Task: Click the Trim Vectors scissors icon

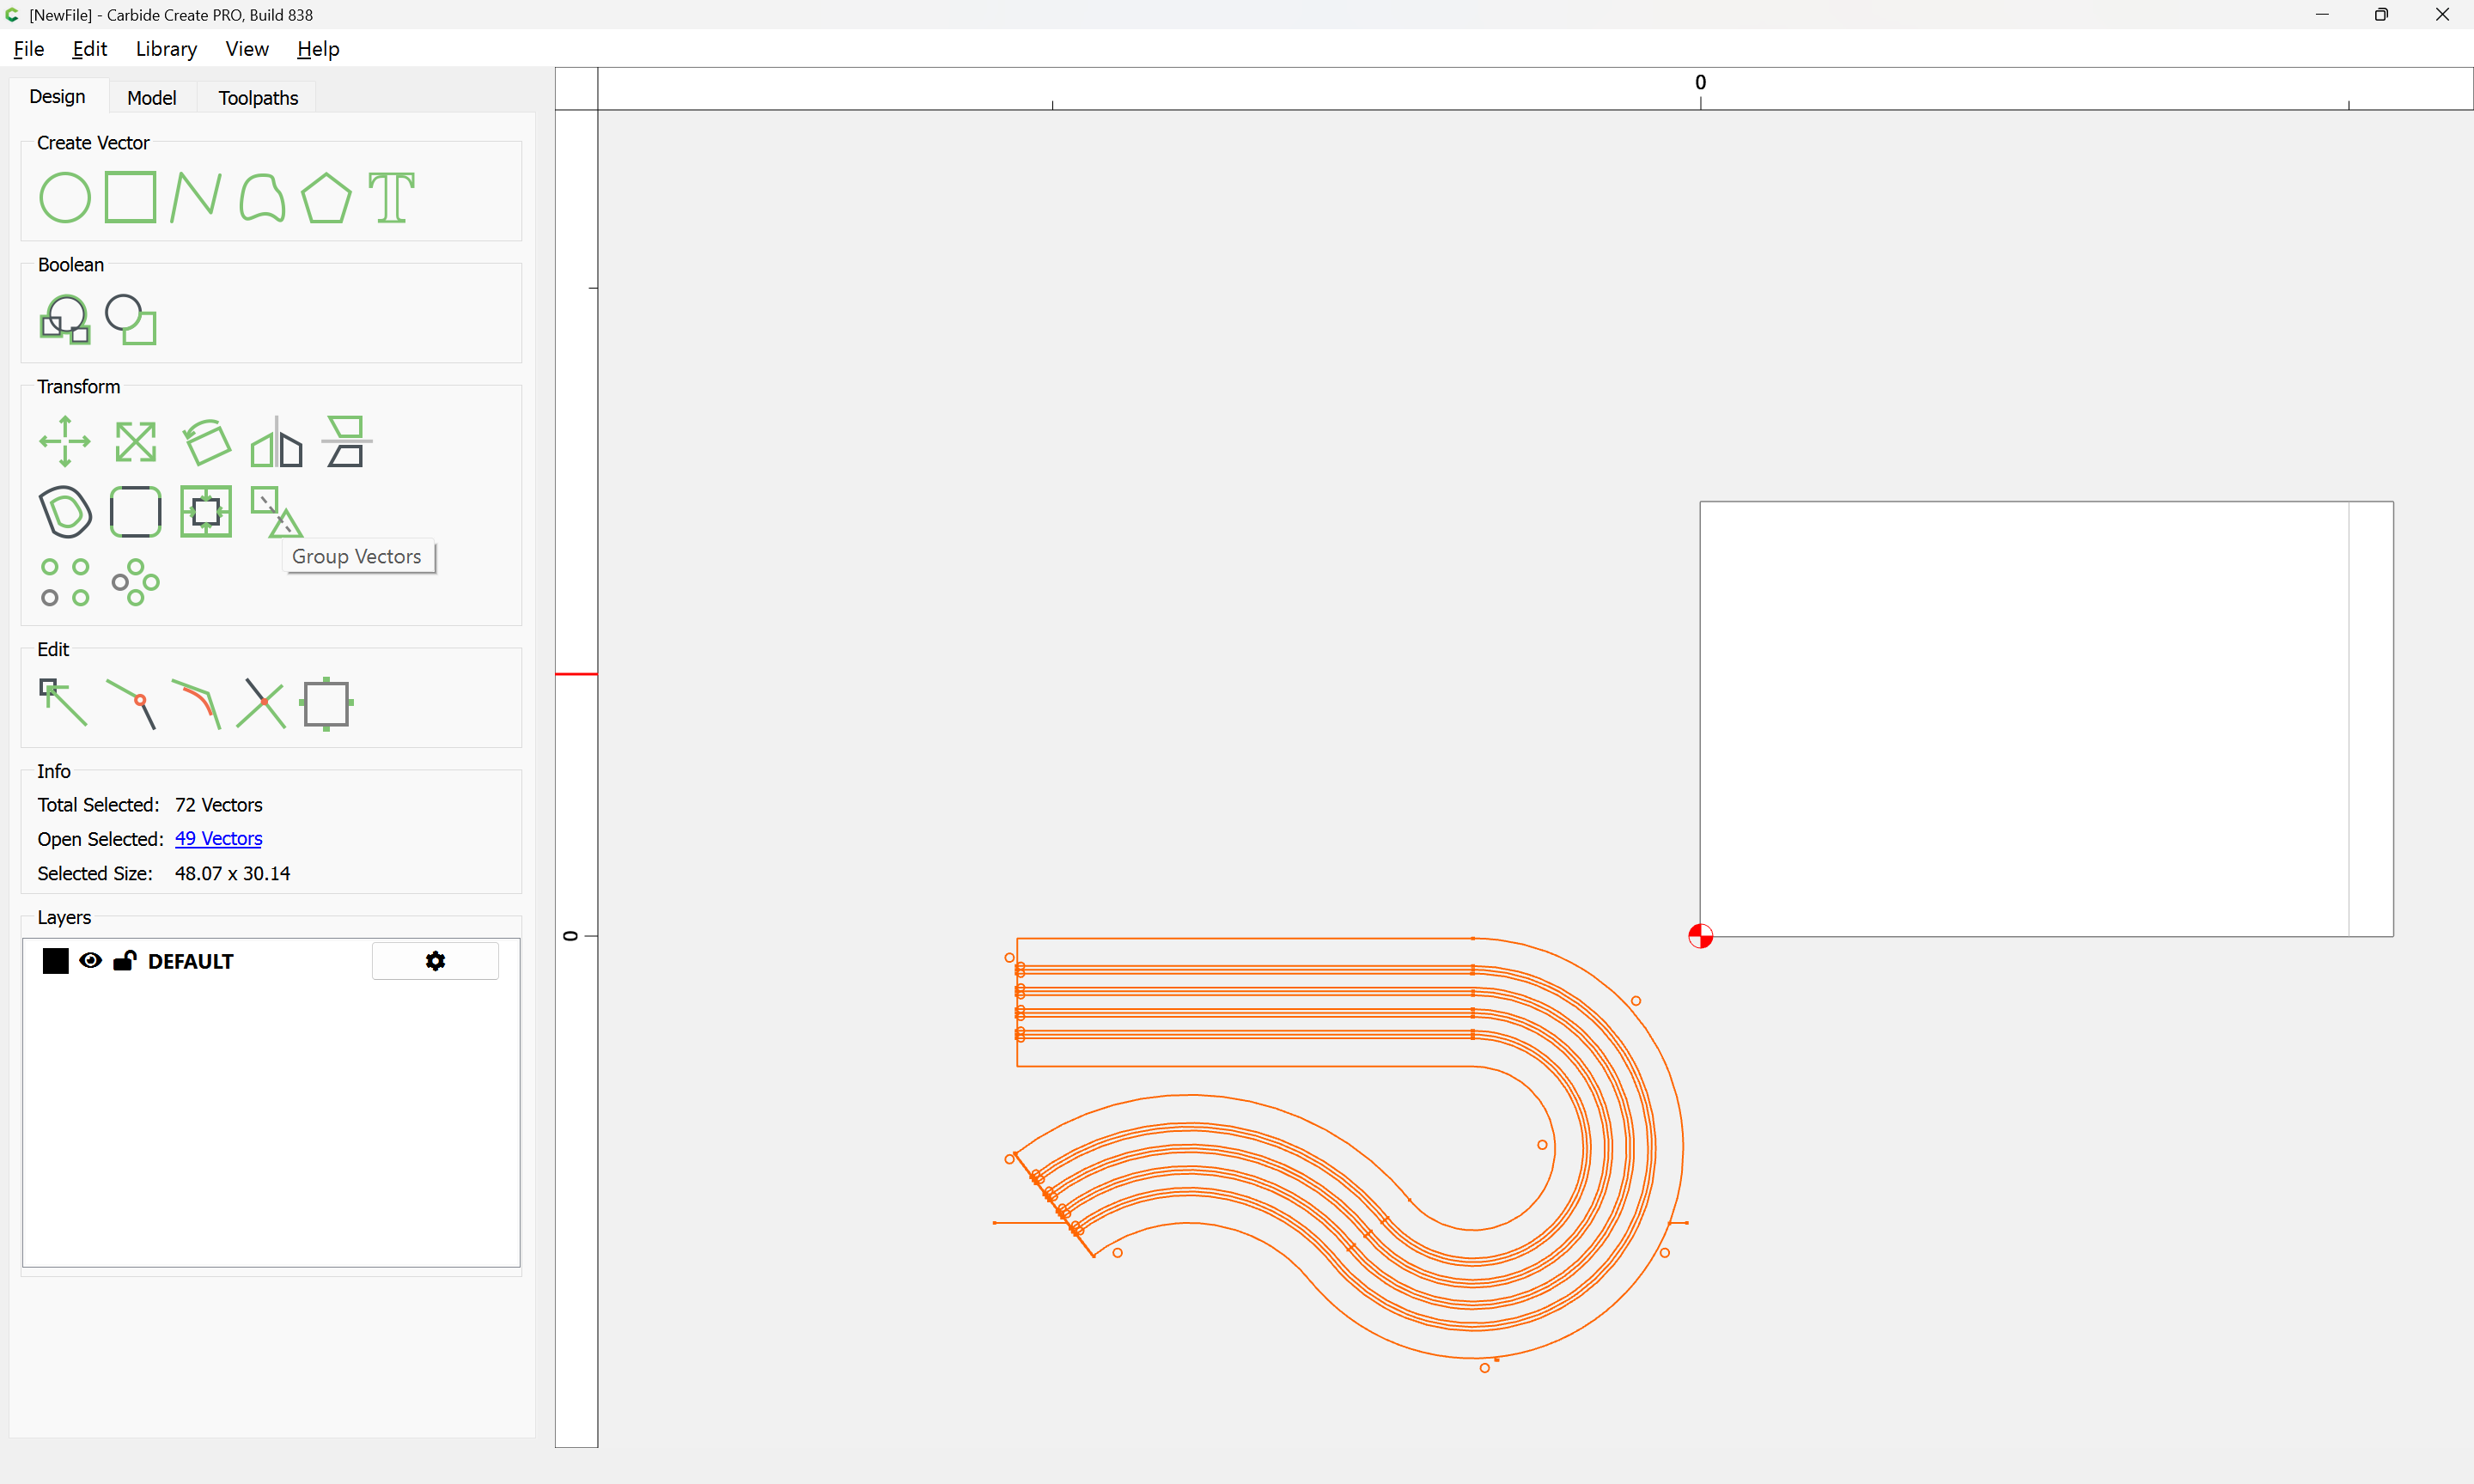Action: coord(261,704)
